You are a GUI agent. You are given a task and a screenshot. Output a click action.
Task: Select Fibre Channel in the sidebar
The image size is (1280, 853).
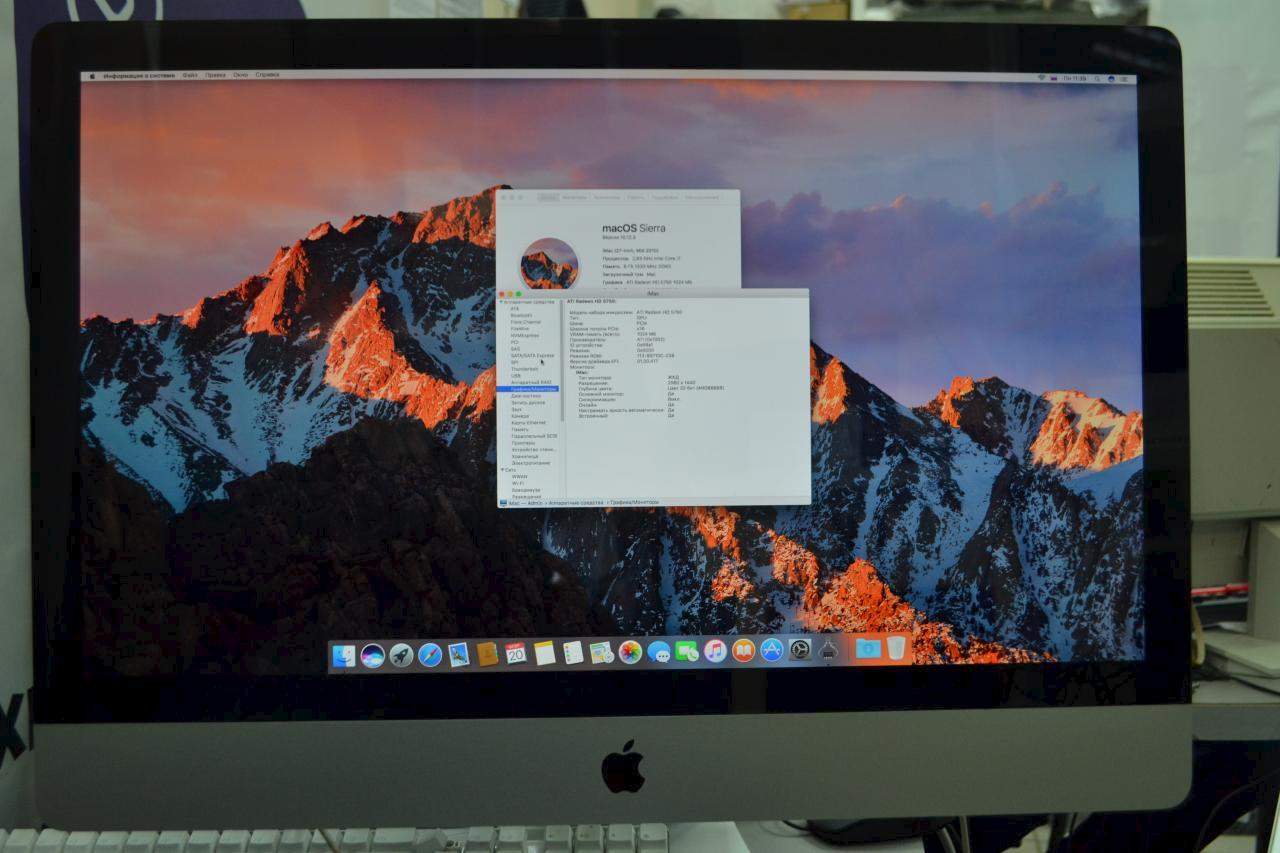click(525, 322)
